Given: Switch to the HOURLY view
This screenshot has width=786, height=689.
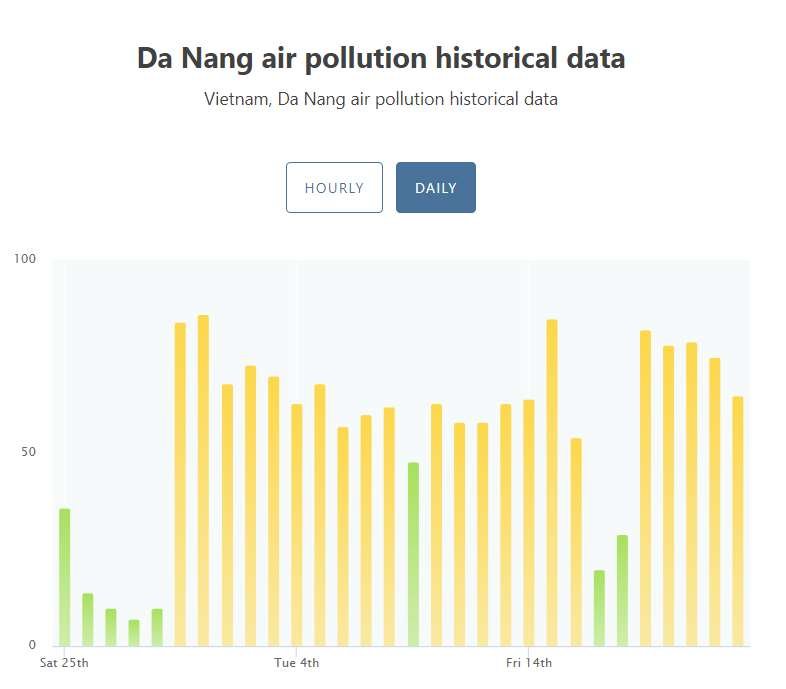Looking at the screenshot, I should [x=334, y=188].
